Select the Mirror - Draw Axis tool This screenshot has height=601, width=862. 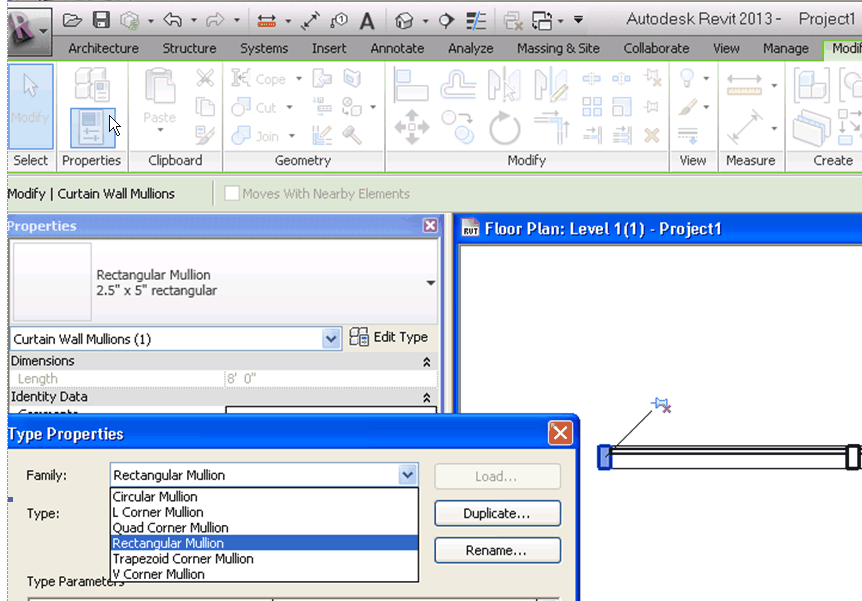(x=551, y=85)
